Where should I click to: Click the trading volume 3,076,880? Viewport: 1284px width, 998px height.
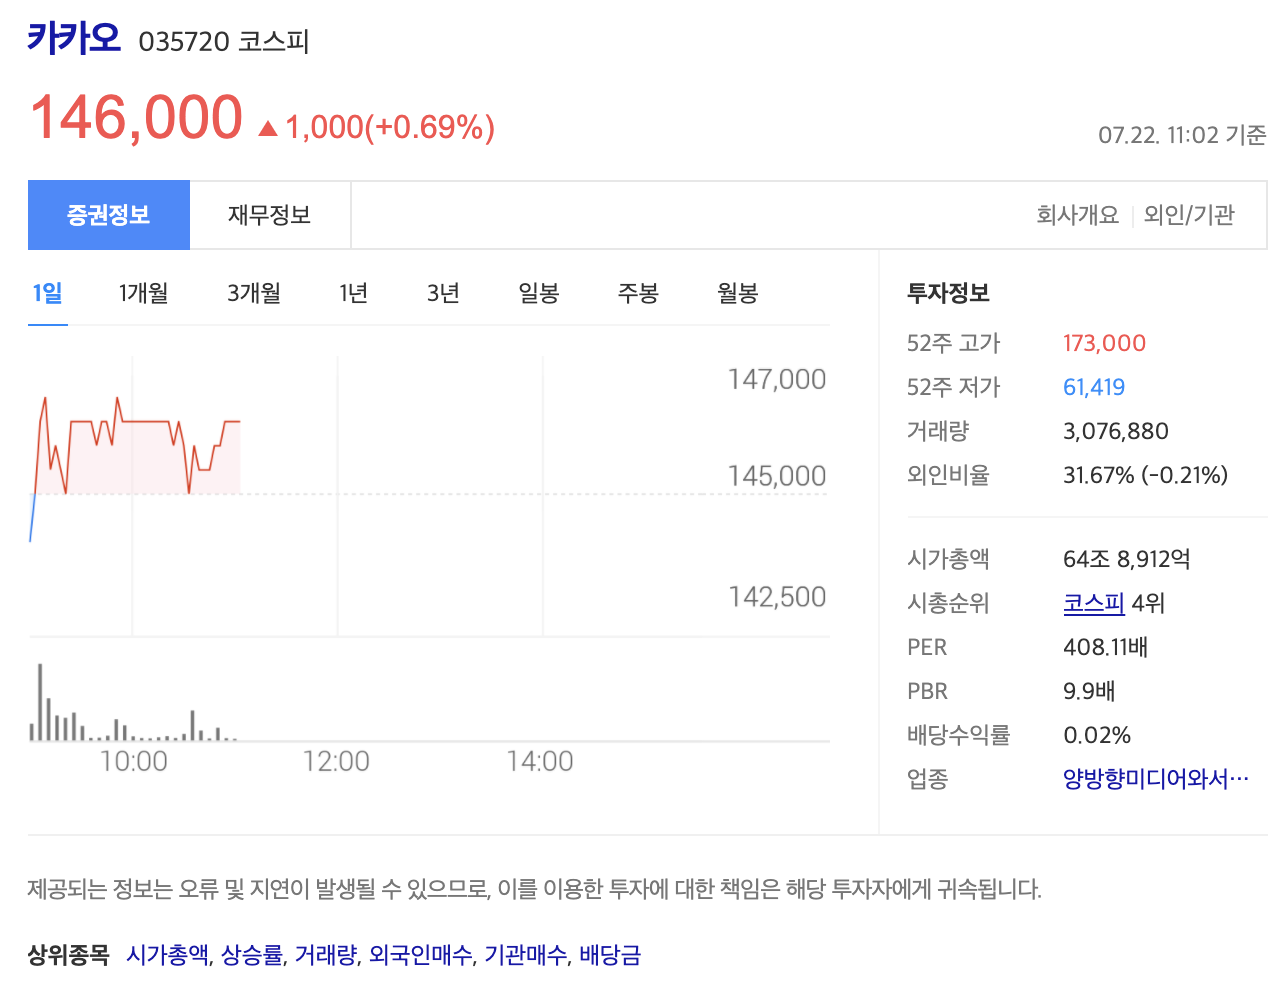(x=1116, y=431)
